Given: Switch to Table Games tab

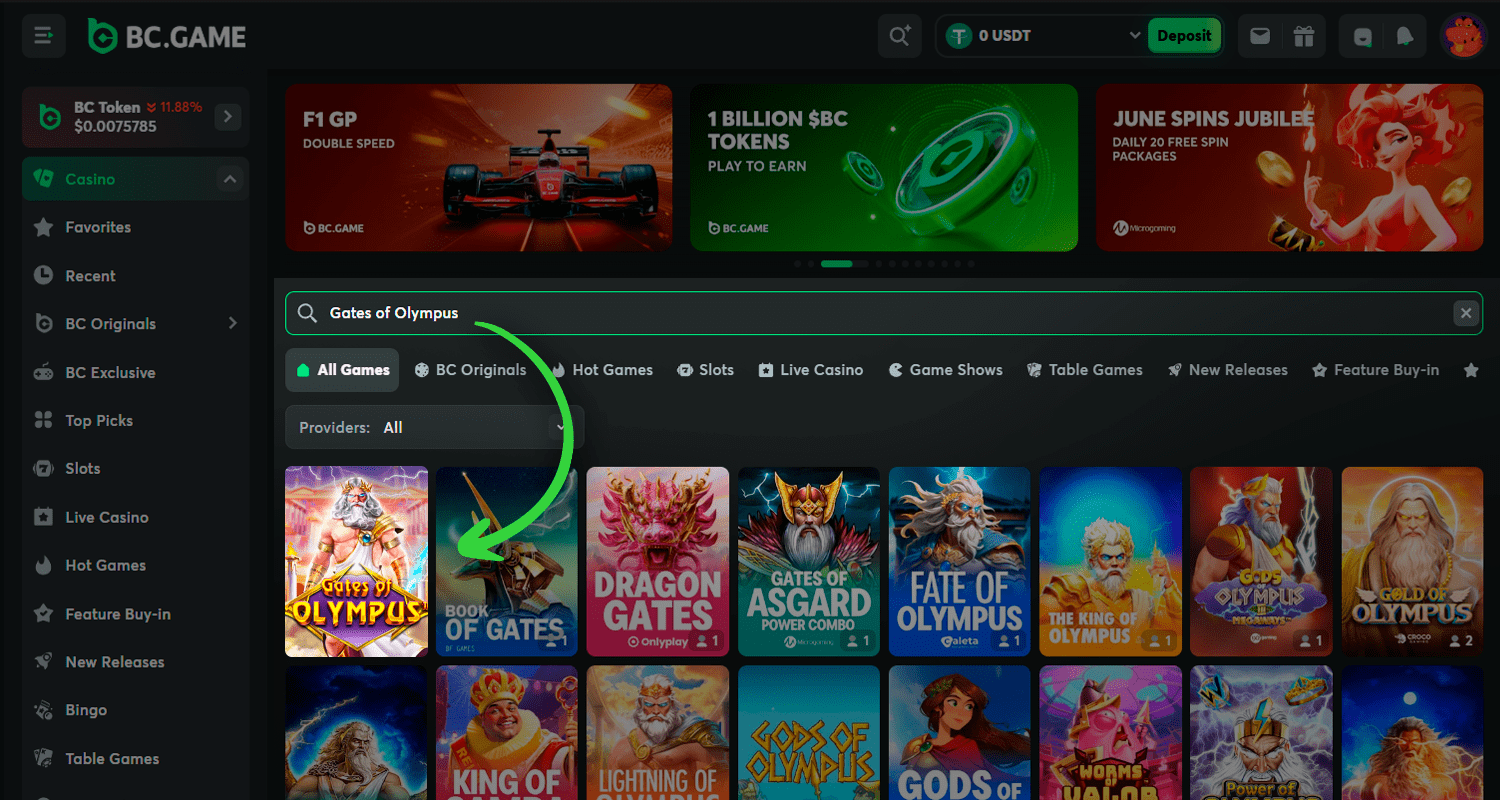Looking at the screenshot, I should 1084,370.
